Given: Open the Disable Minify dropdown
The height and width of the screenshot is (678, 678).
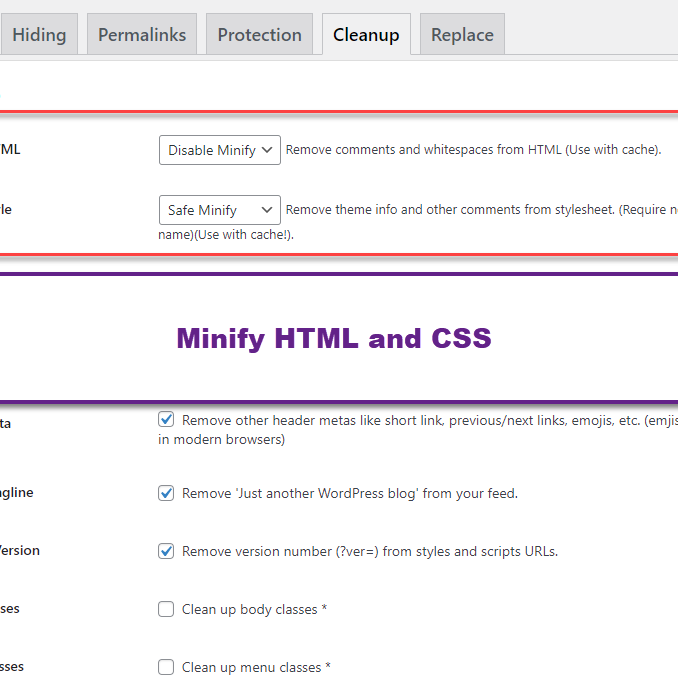Looking at the screenshot, I should pyautogui.click(x=220, y=150).
